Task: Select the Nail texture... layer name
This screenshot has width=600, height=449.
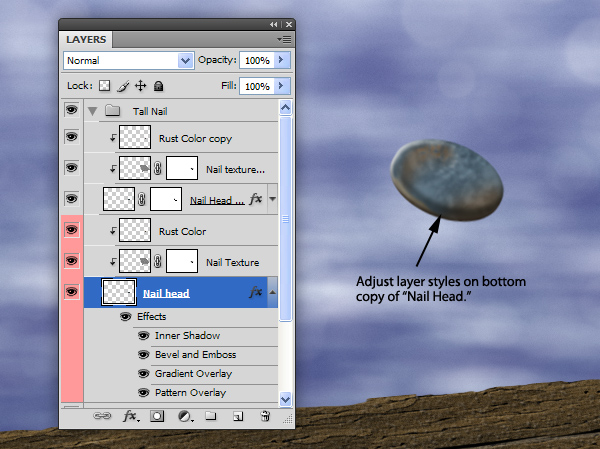Action: [x=235, y=169]
